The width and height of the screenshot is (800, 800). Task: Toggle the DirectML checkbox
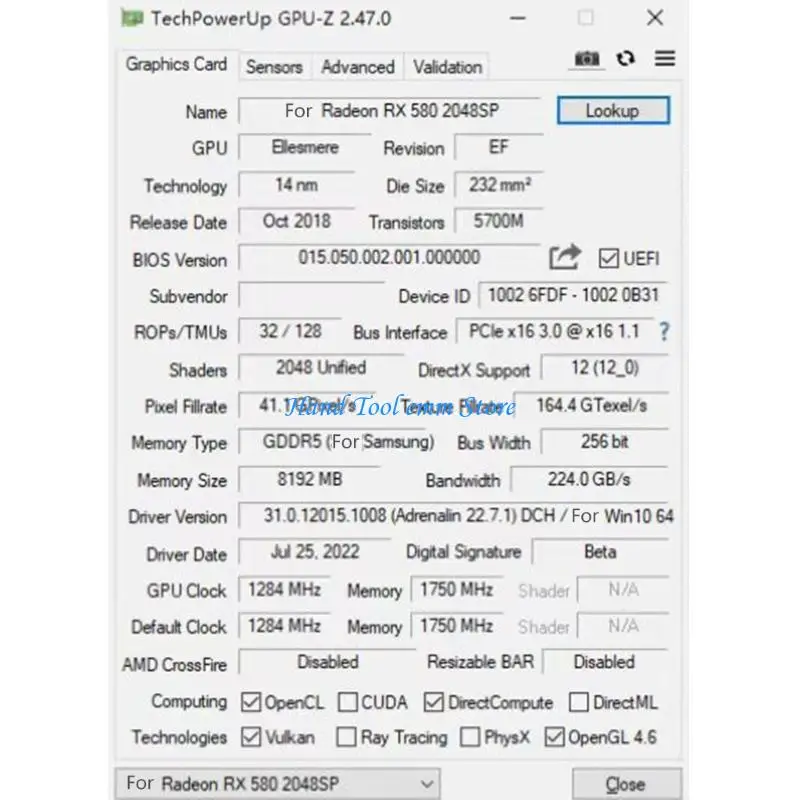(x=579, y=702)
